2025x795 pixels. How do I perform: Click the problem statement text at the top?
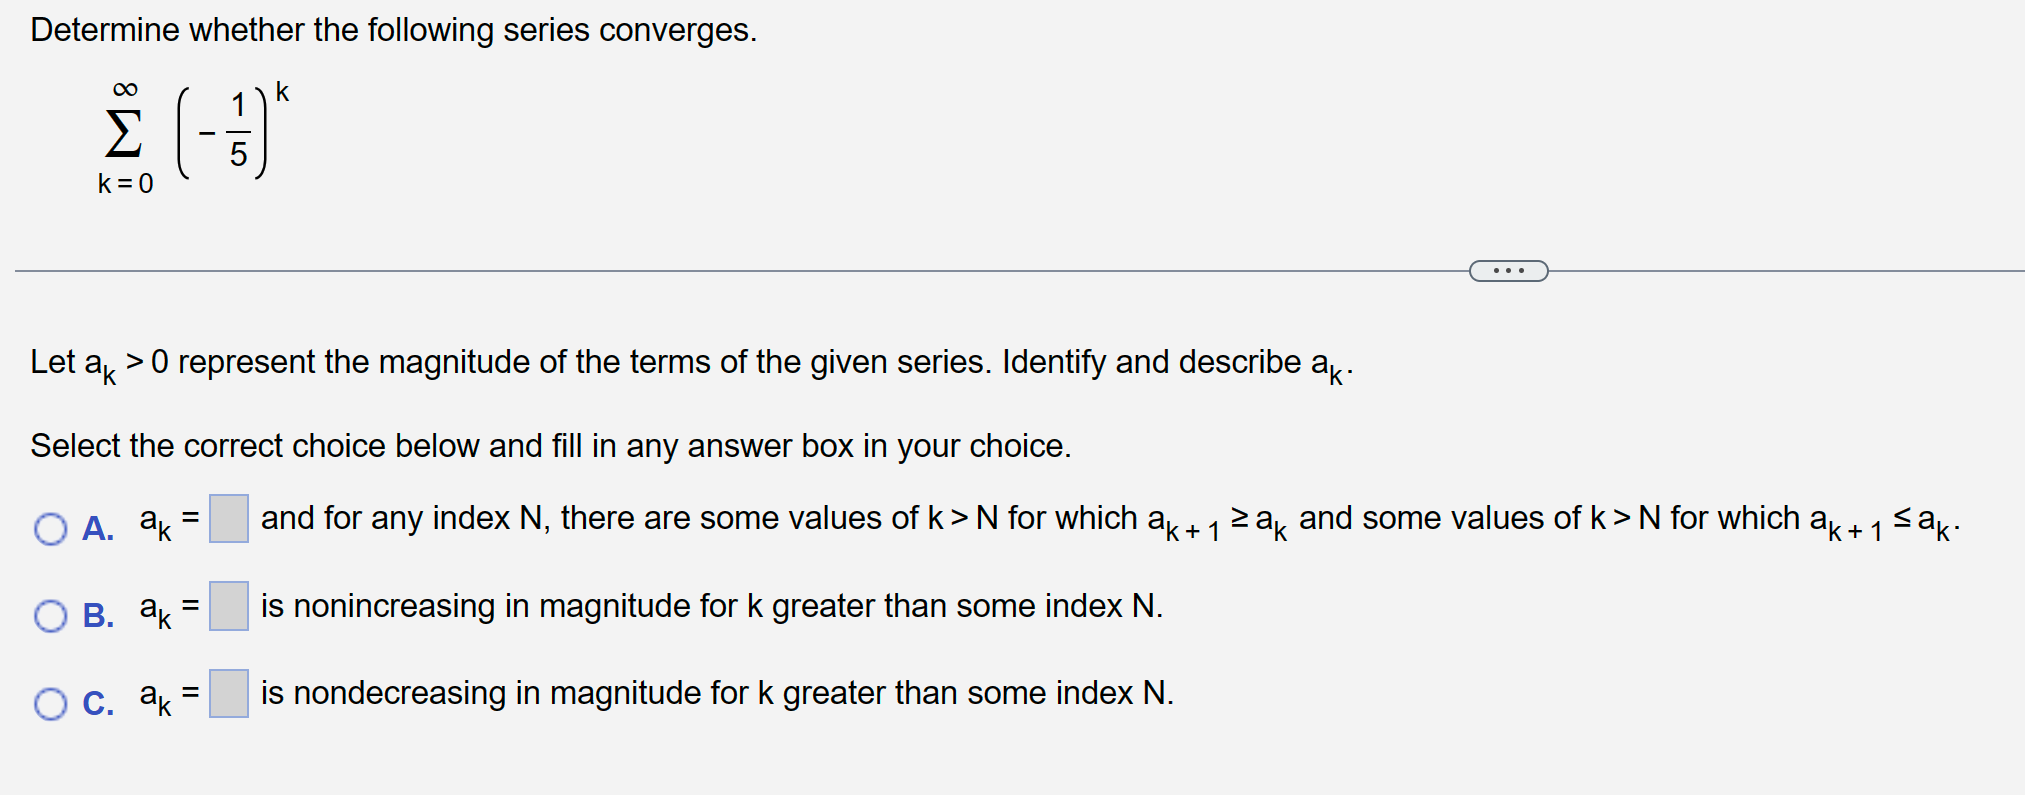[x=393, y=30]
